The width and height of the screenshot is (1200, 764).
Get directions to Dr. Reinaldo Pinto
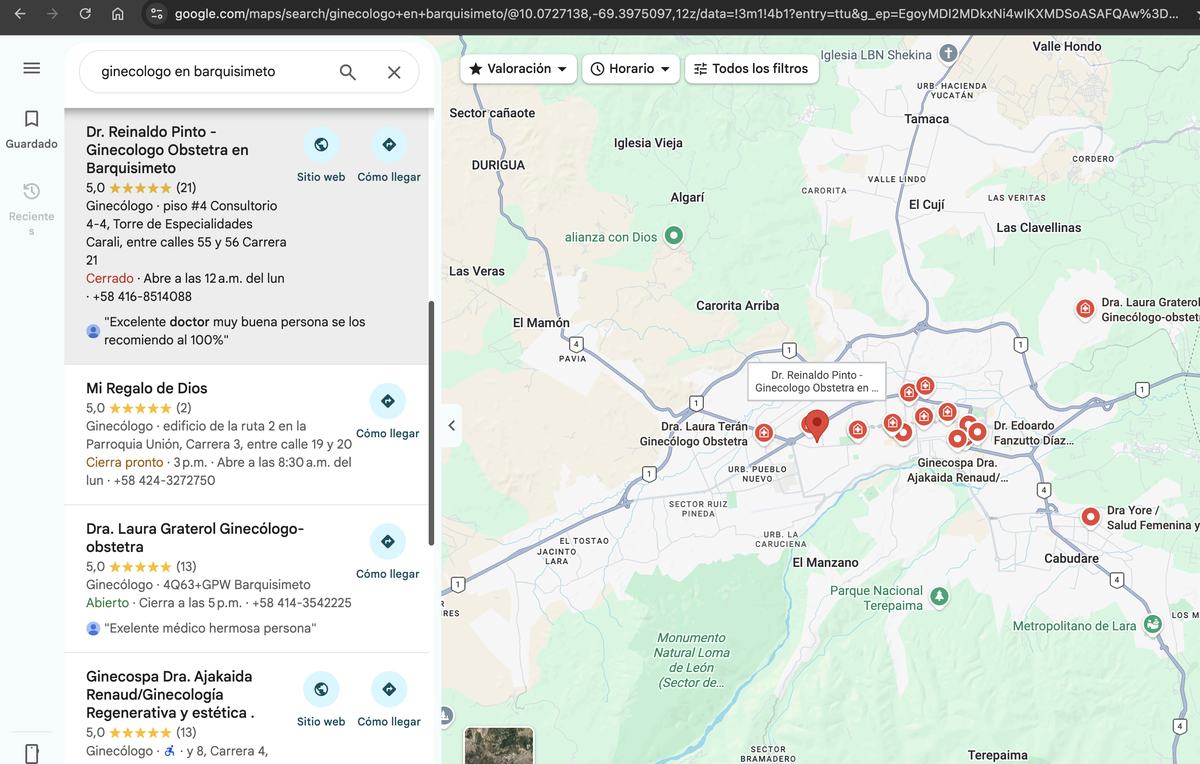click(x=389, y=155)
